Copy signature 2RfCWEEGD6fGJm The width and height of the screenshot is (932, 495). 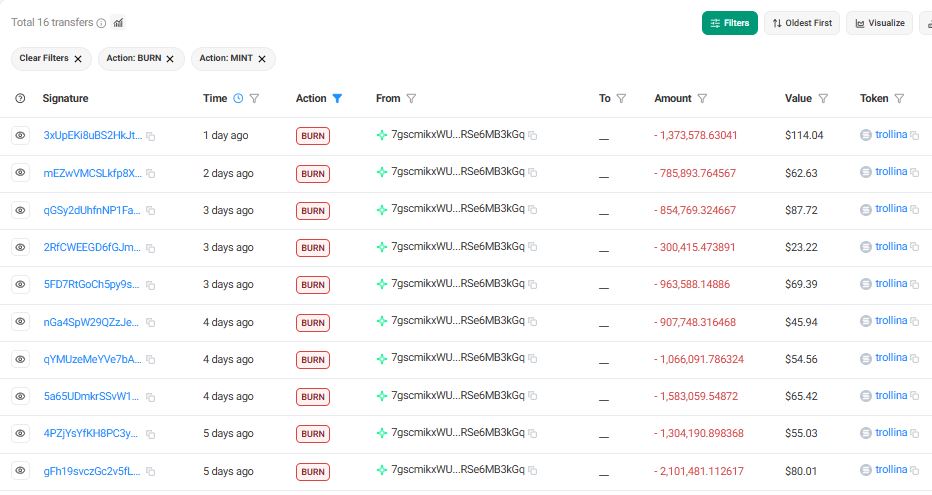point(151,248)
